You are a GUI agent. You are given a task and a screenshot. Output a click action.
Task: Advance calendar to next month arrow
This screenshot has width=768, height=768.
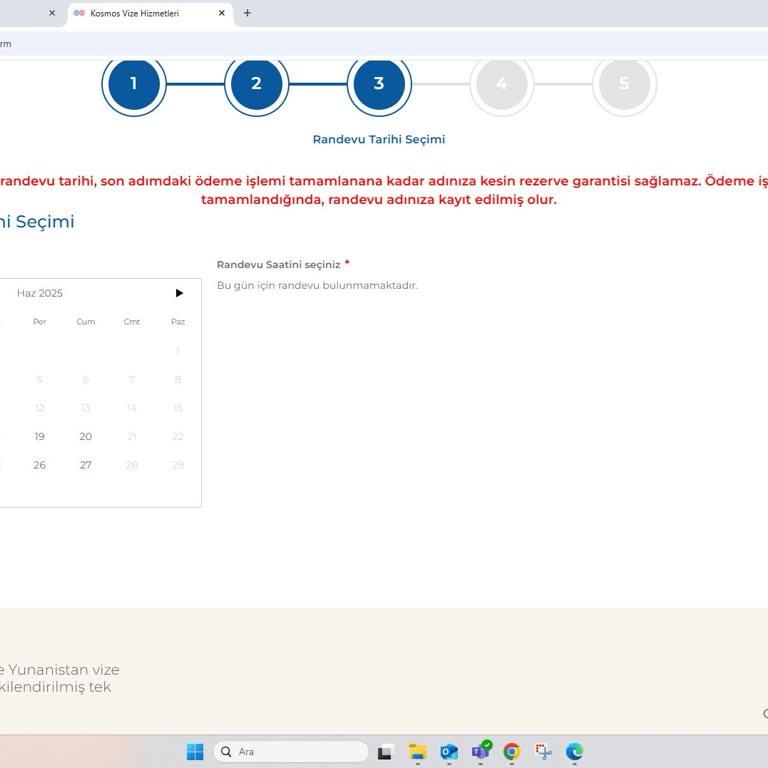(x=179, y=293)
